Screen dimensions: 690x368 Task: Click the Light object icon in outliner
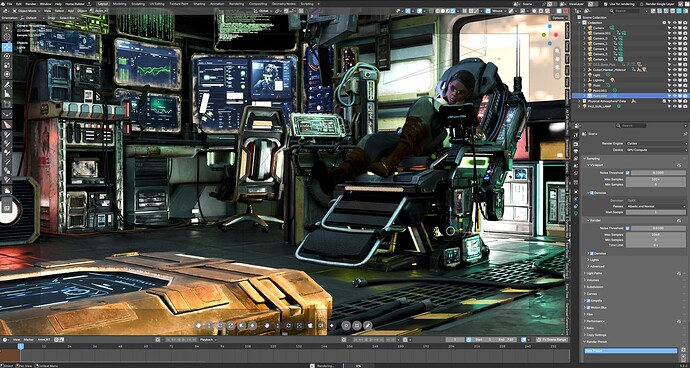click(590, 75)
